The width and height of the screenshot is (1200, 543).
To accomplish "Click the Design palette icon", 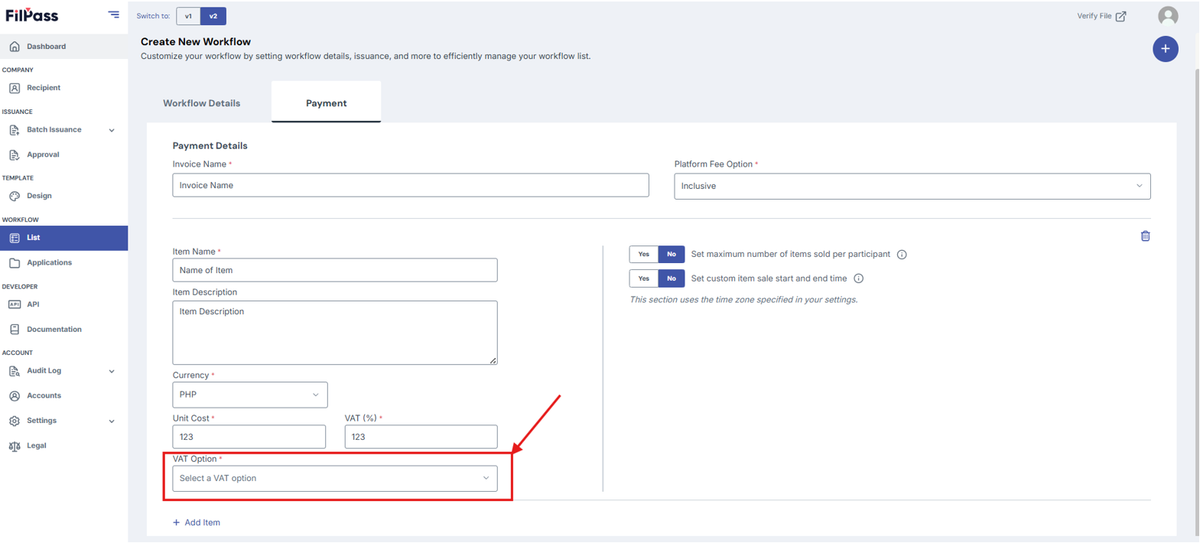I will [14, 196].
